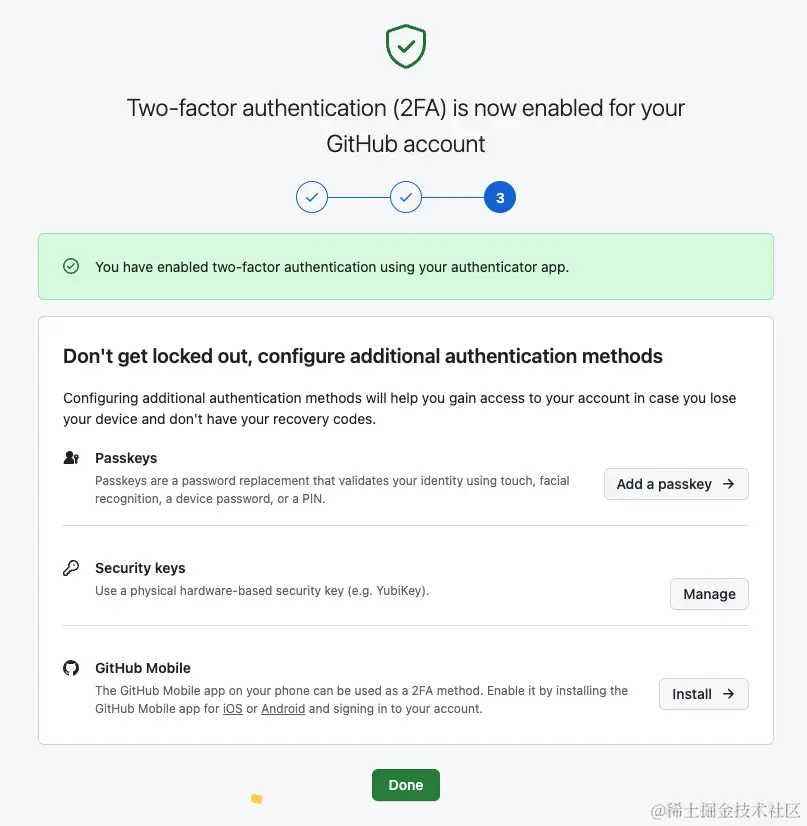Viewport: 807px width, 826px height.
Task: Click the Passkeys person-key icon
Action: (x=71, y=458)
